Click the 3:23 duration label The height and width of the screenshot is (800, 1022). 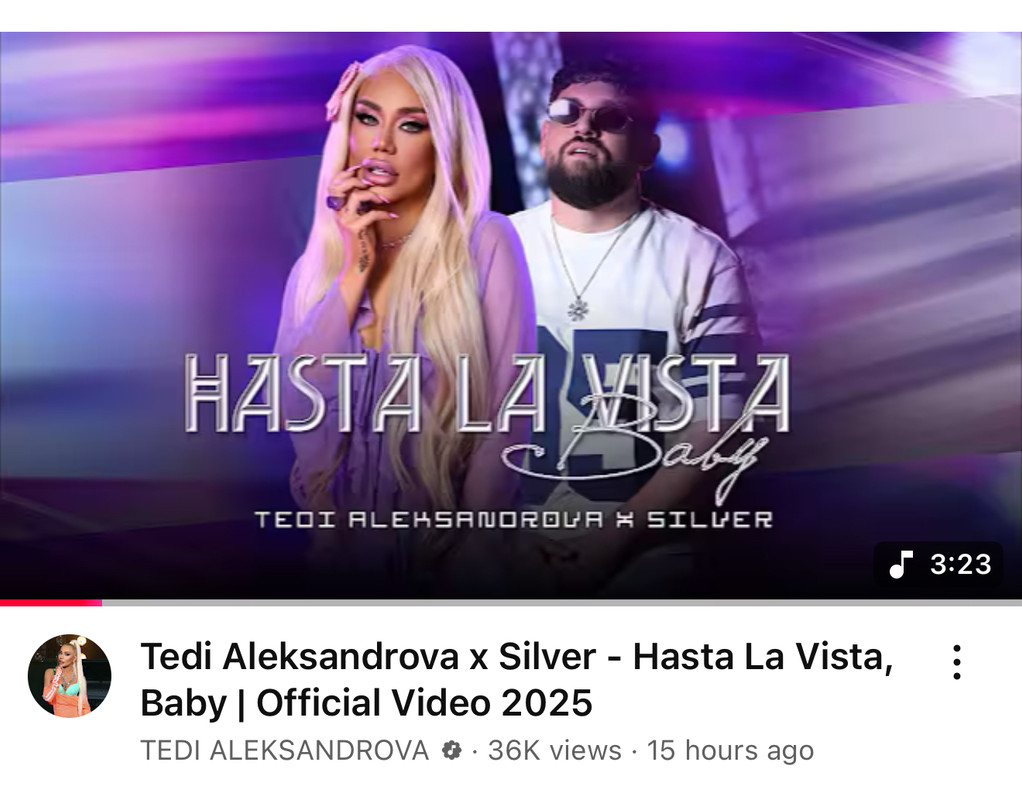(961, 565)
